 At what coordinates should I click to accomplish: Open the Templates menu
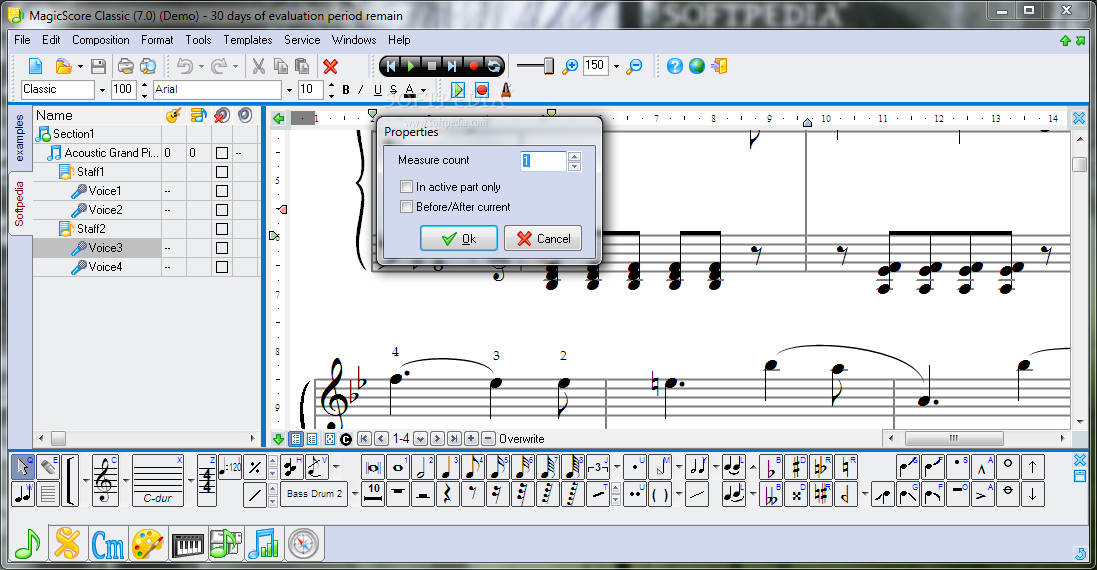248,40
